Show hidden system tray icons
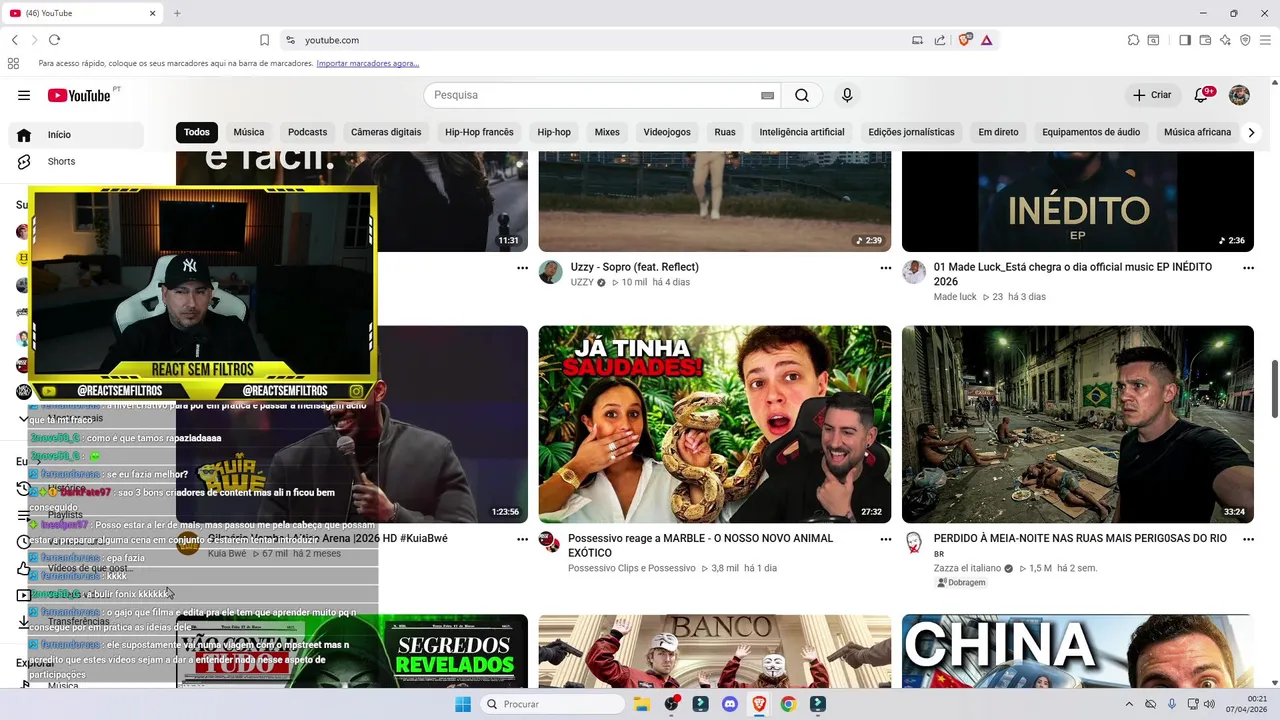Viewport: 1280px width, 720px height. pyautogui.click(x=1129, y=704)
